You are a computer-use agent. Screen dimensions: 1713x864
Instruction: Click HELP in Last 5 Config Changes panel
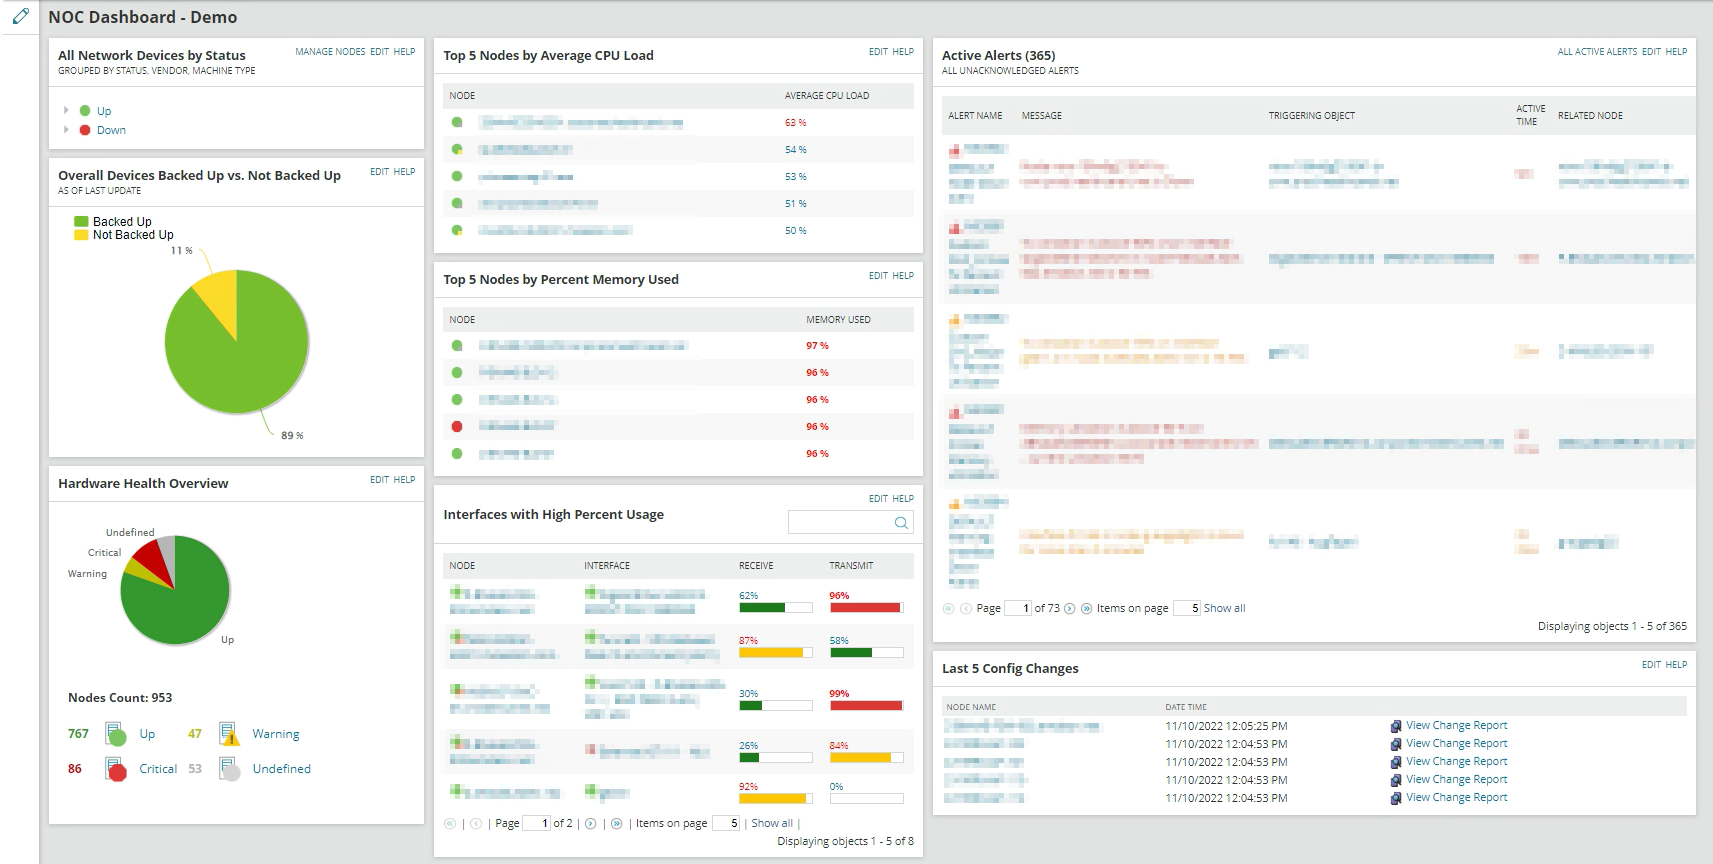pos(1676,665)
